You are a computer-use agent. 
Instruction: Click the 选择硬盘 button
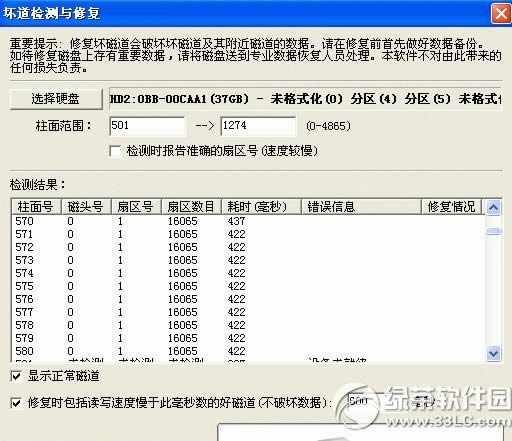(56, 99)
